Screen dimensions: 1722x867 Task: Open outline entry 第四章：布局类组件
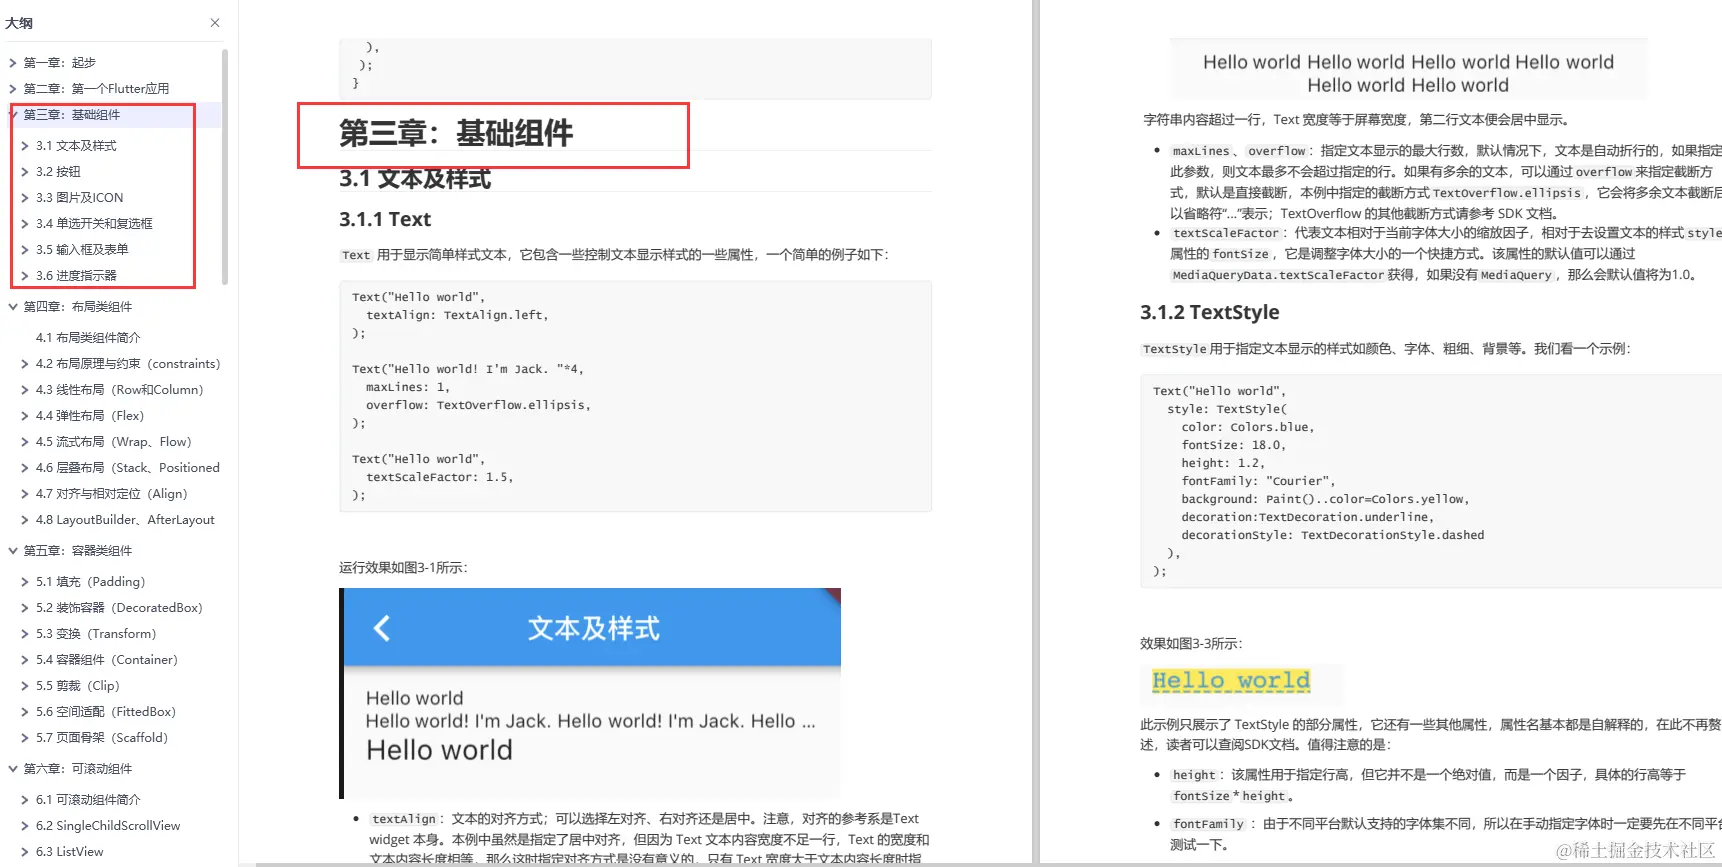point(78,306)
